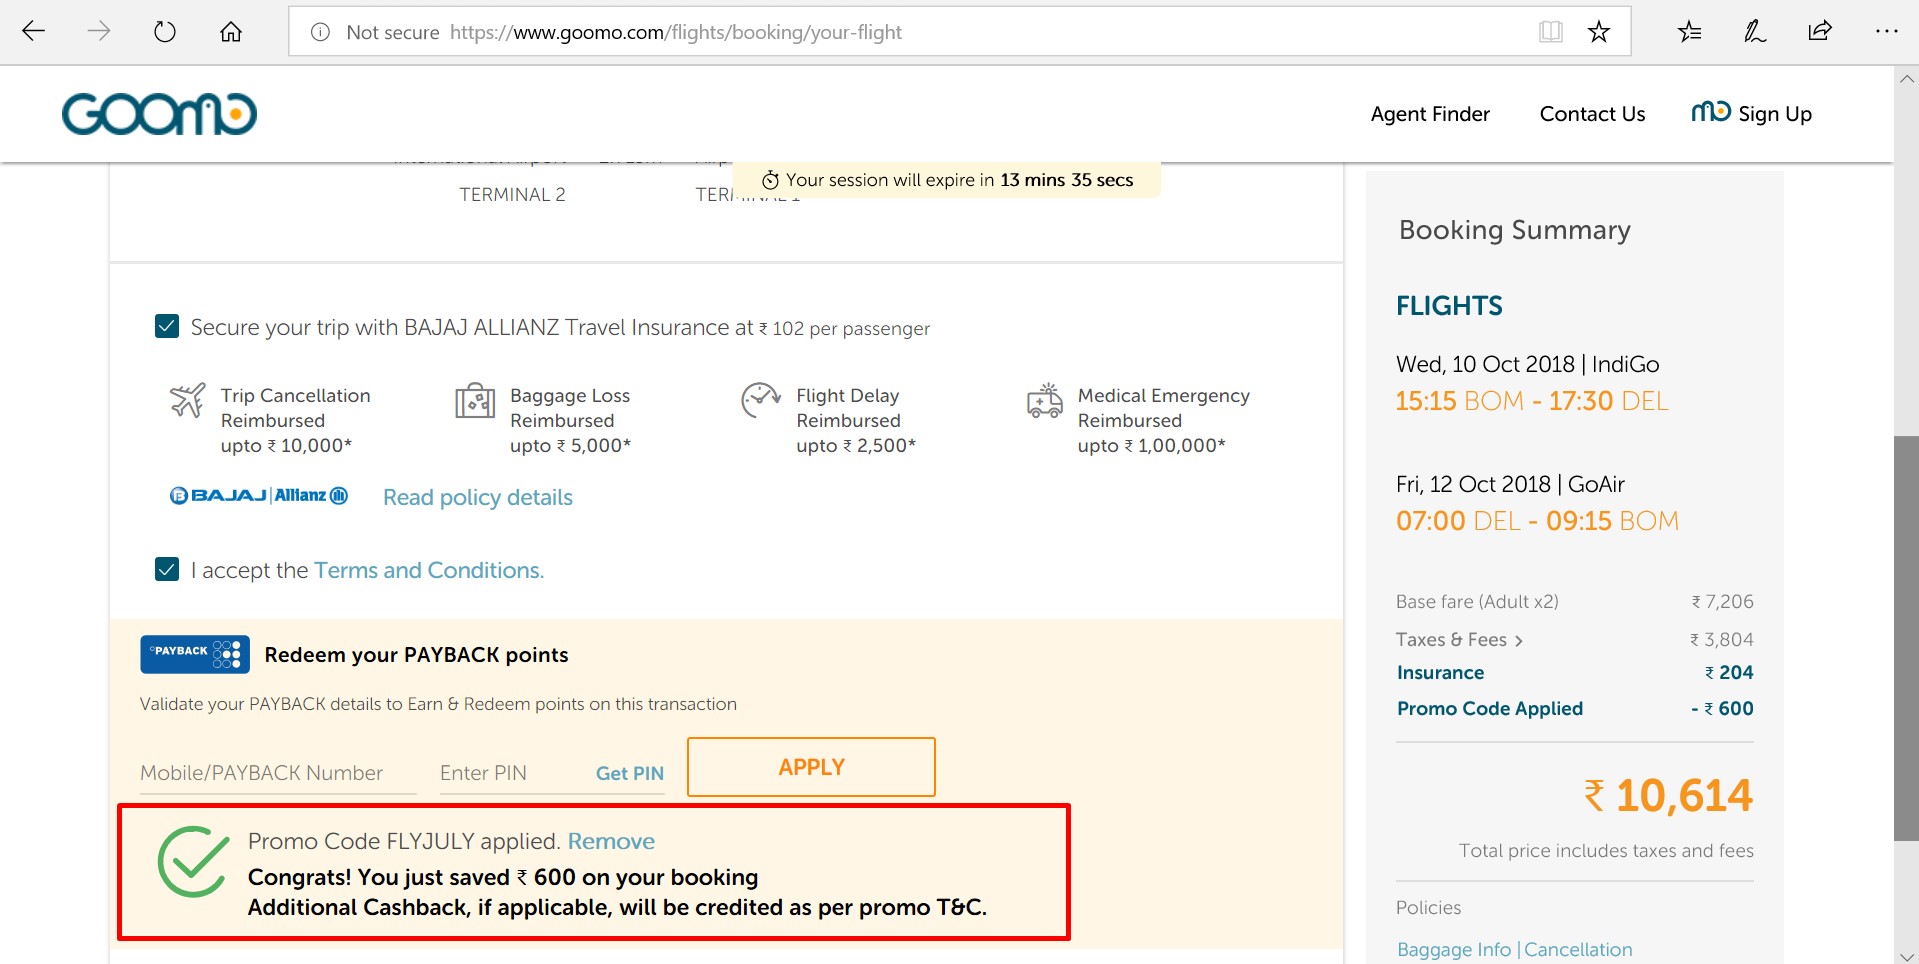
Task: Click the Booking Summary heading
Action: point(1515,230)
